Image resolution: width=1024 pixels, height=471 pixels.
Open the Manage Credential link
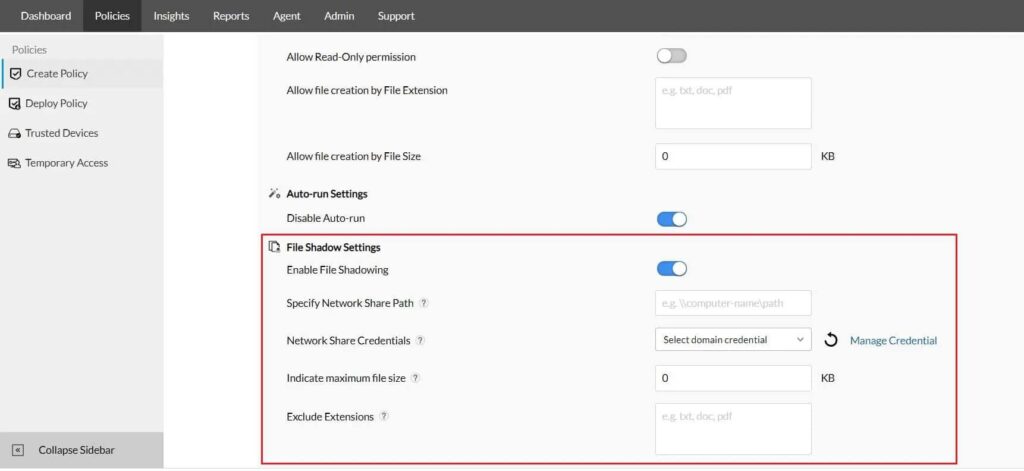pyautogui.click(x=893, y=340)
